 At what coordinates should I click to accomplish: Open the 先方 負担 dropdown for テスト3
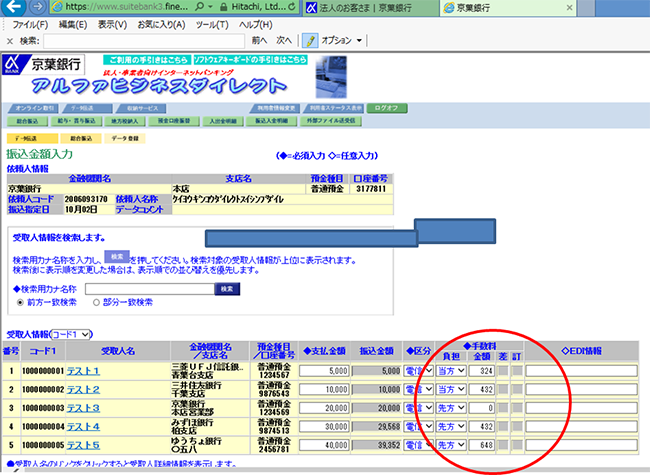tap(451, 408)
